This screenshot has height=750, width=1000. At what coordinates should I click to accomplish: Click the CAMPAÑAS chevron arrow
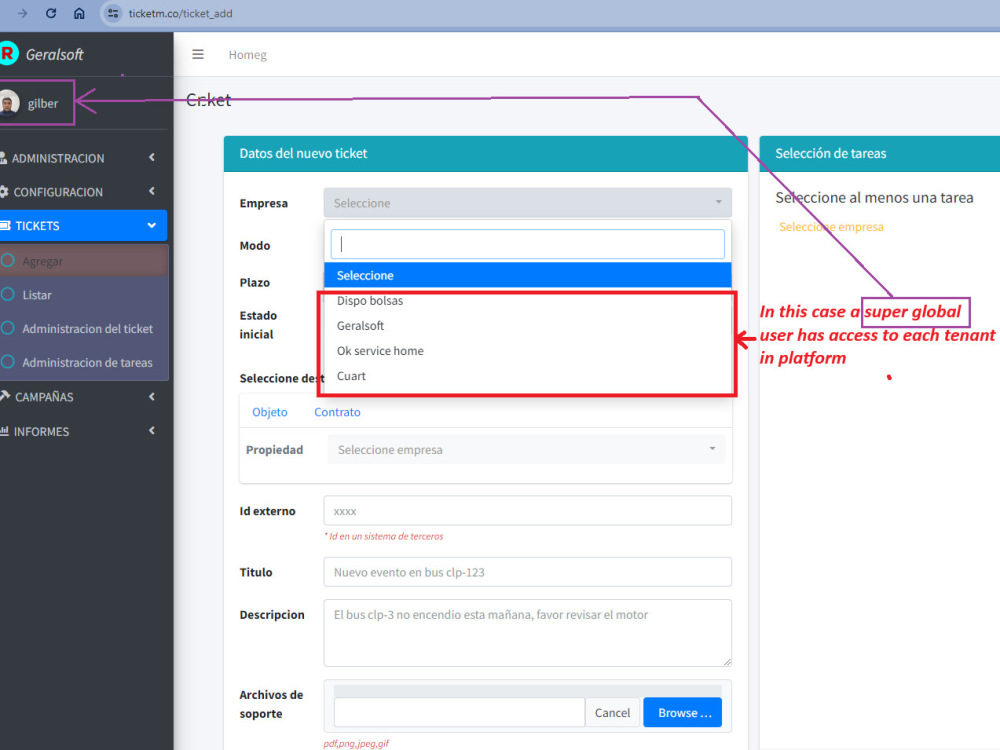coord(152,396)
